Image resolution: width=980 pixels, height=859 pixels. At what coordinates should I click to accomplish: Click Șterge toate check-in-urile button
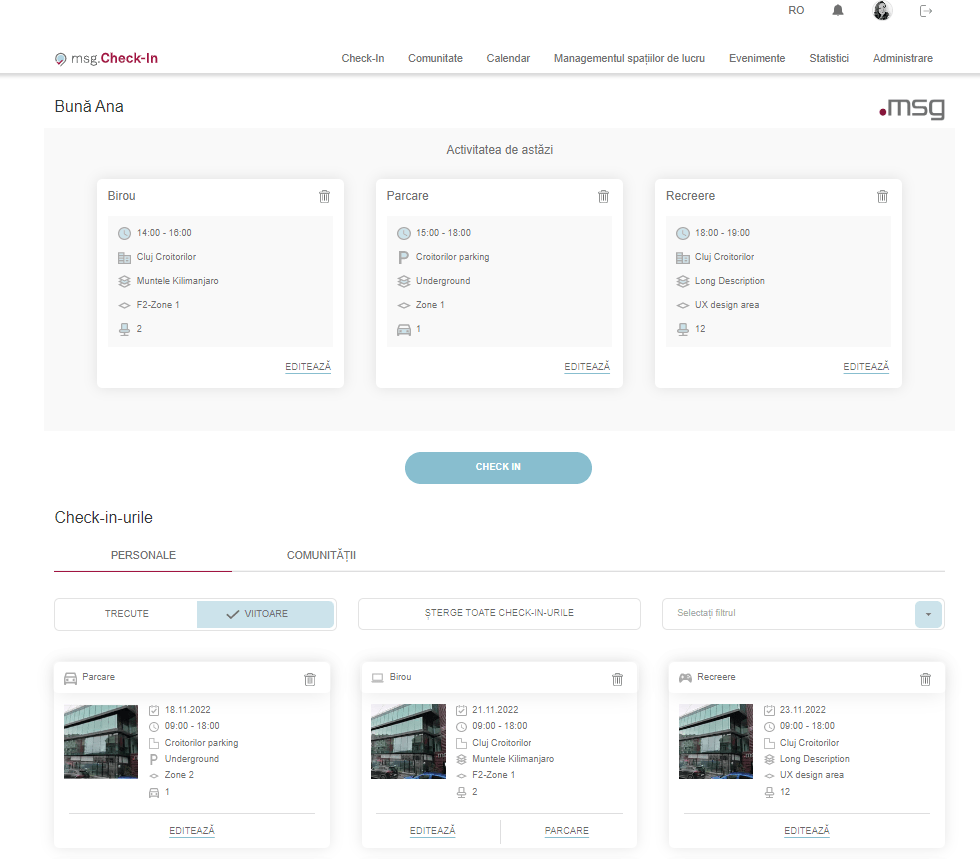click(x=499, y=614)
